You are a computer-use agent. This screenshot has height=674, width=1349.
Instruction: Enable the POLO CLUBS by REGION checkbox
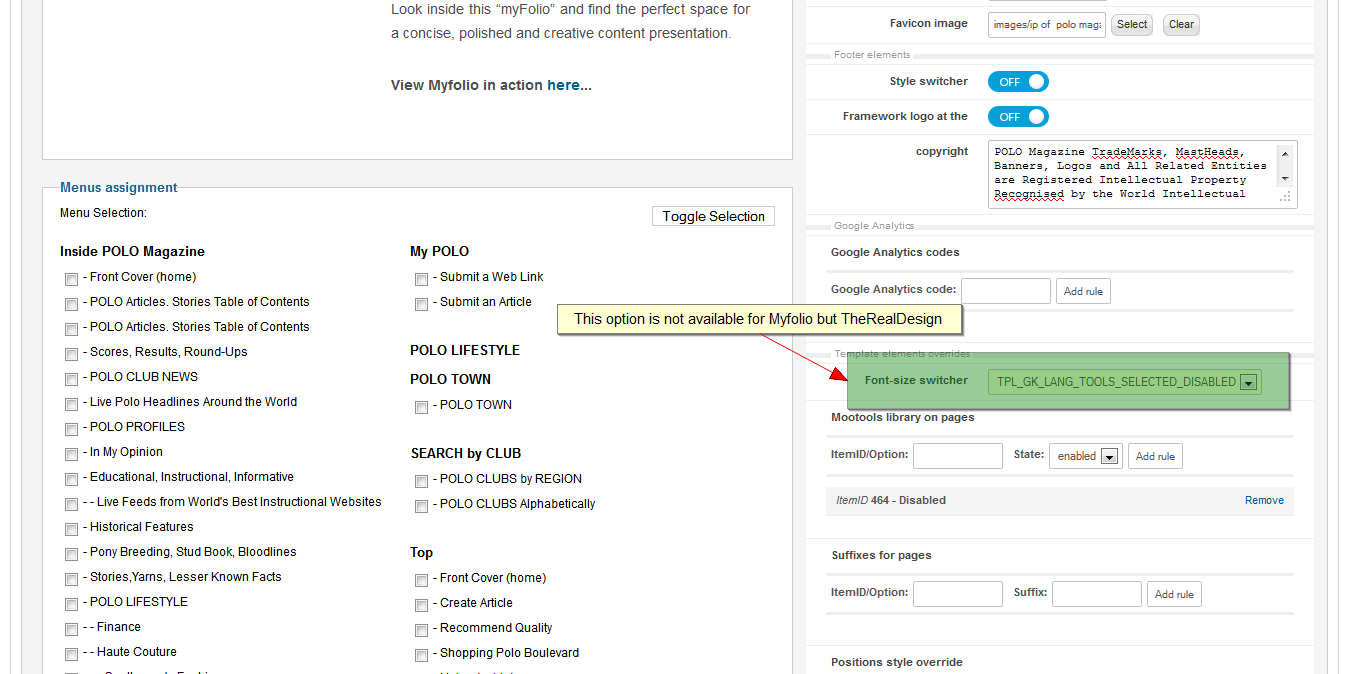coord(421,481)
